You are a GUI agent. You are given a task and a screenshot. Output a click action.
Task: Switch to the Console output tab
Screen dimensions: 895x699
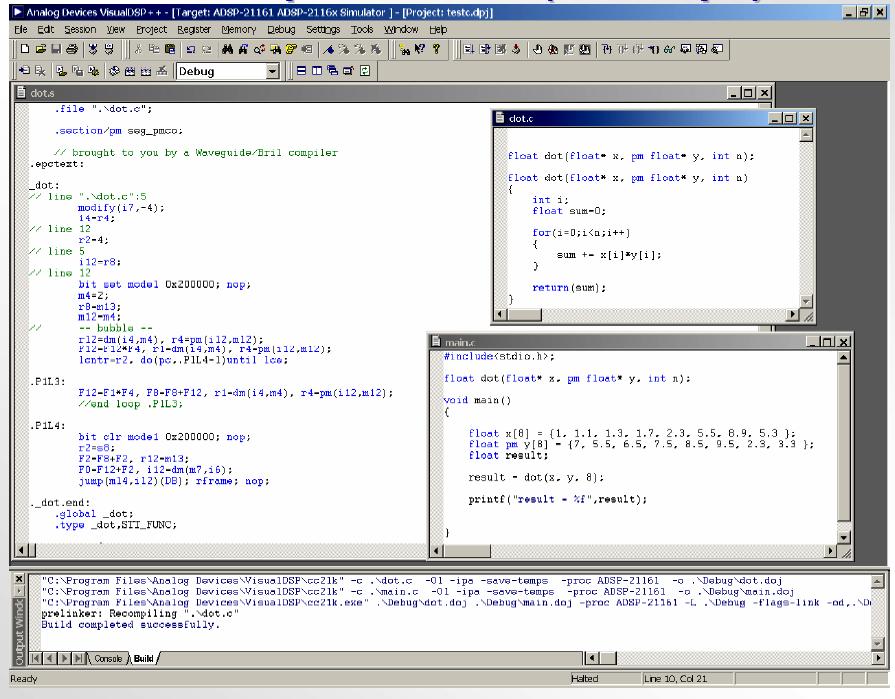tap(108, 658)
